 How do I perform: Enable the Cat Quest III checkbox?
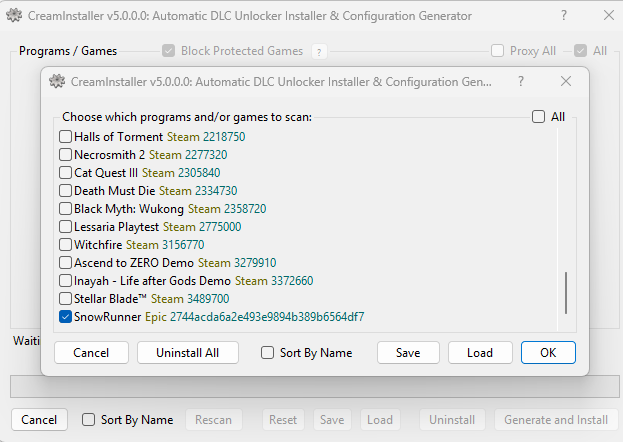pyautogui.click(x=65, y=173)
